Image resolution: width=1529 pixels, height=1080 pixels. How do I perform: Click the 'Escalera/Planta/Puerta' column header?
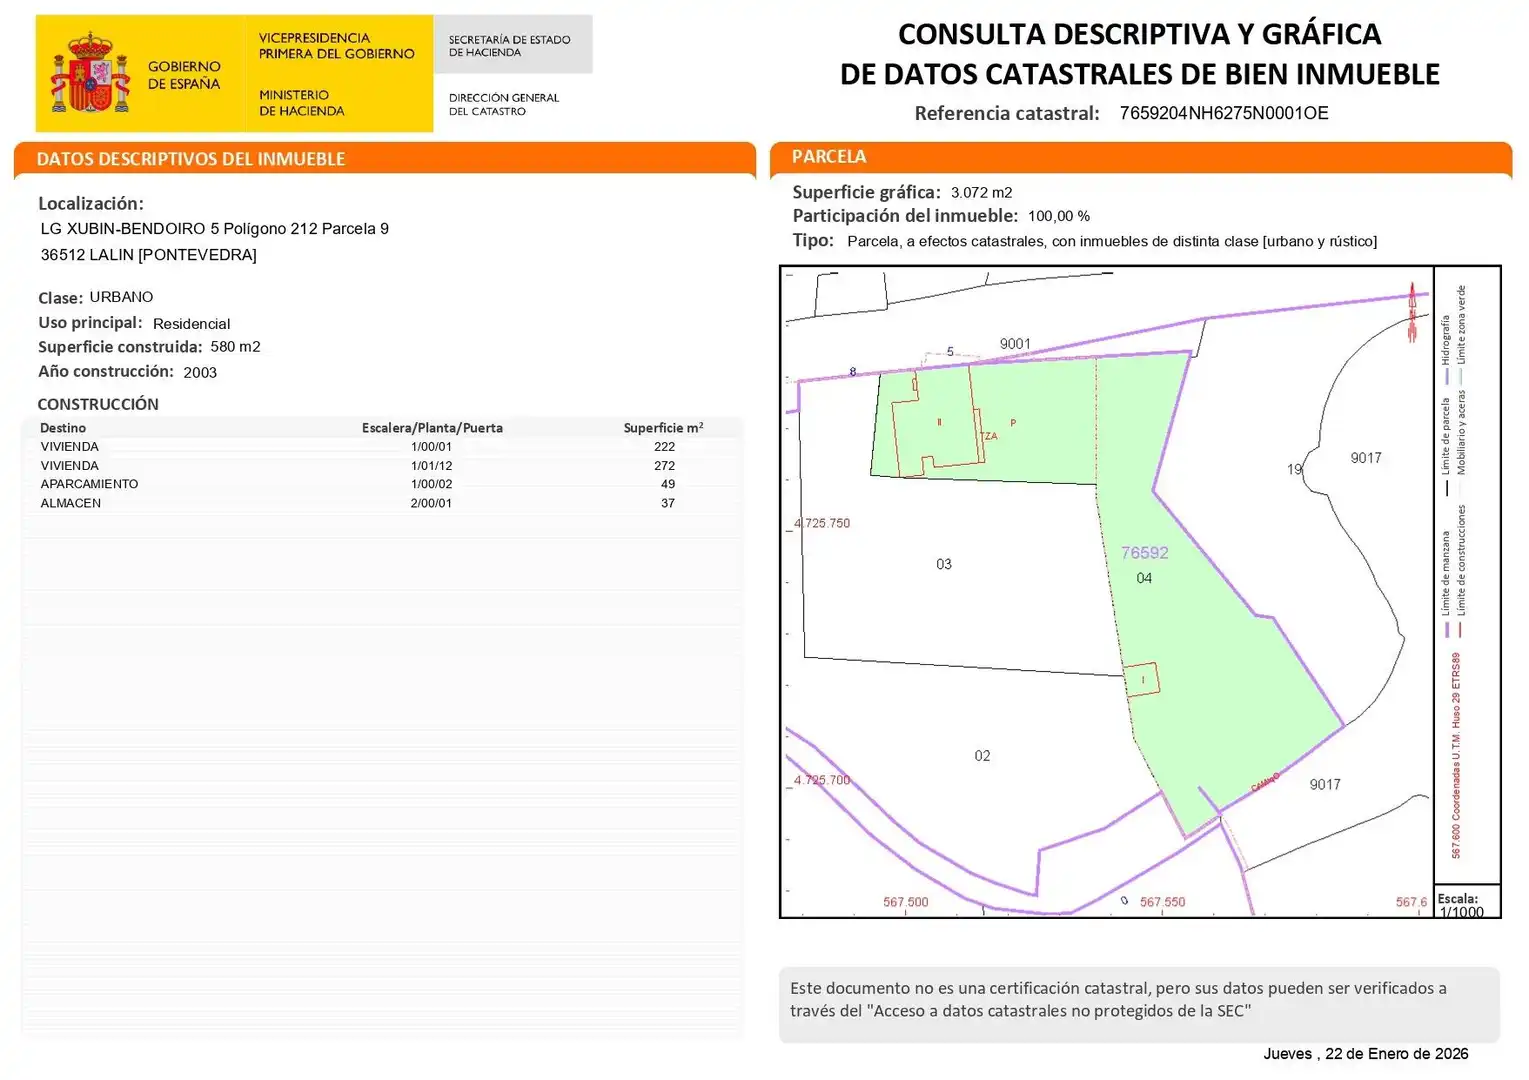(x=432, y=428)
